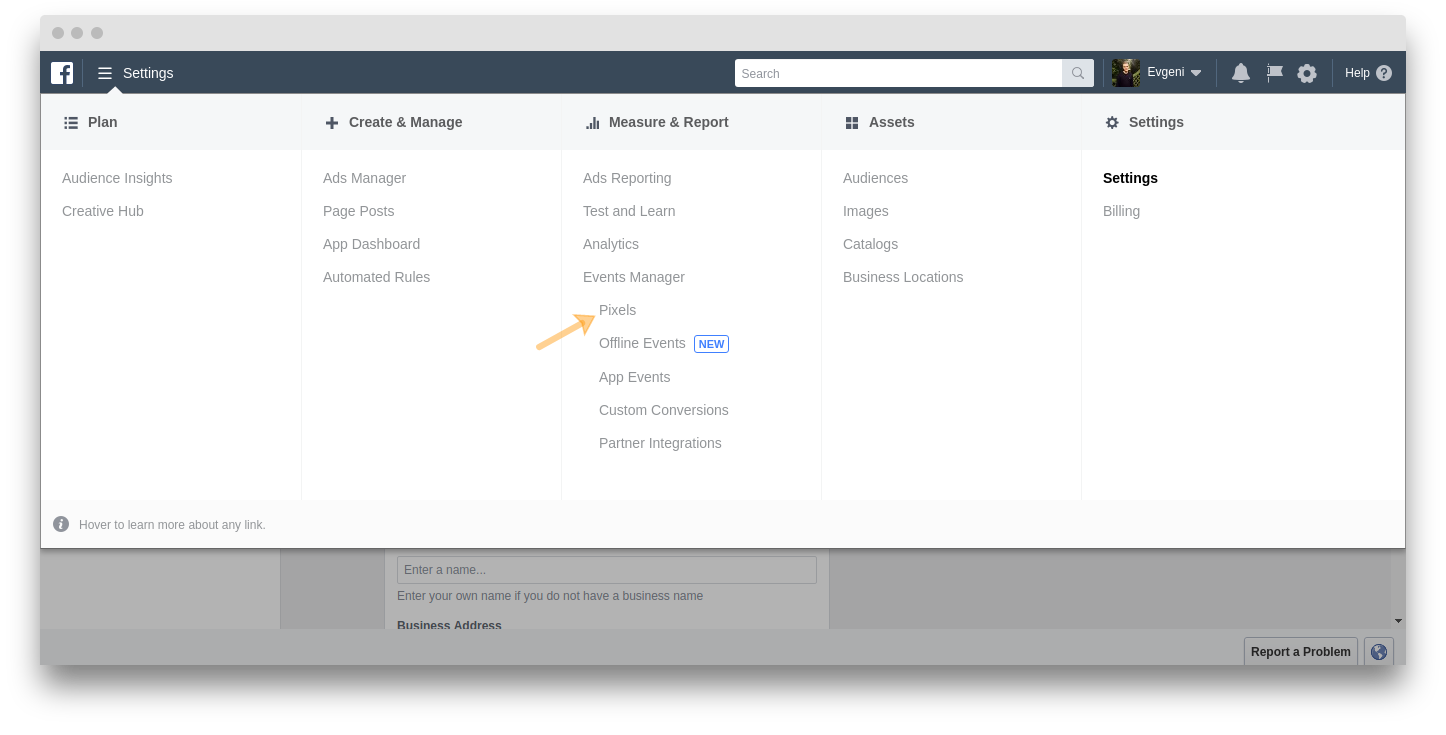Select Offline Events
Viewport: 1446px width, 735px height.
[x=642, y=343]
